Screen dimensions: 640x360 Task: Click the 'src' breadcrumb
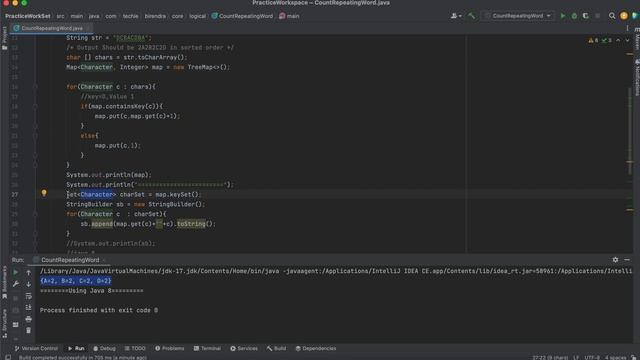pyautogui.click(x=60, y=16)
